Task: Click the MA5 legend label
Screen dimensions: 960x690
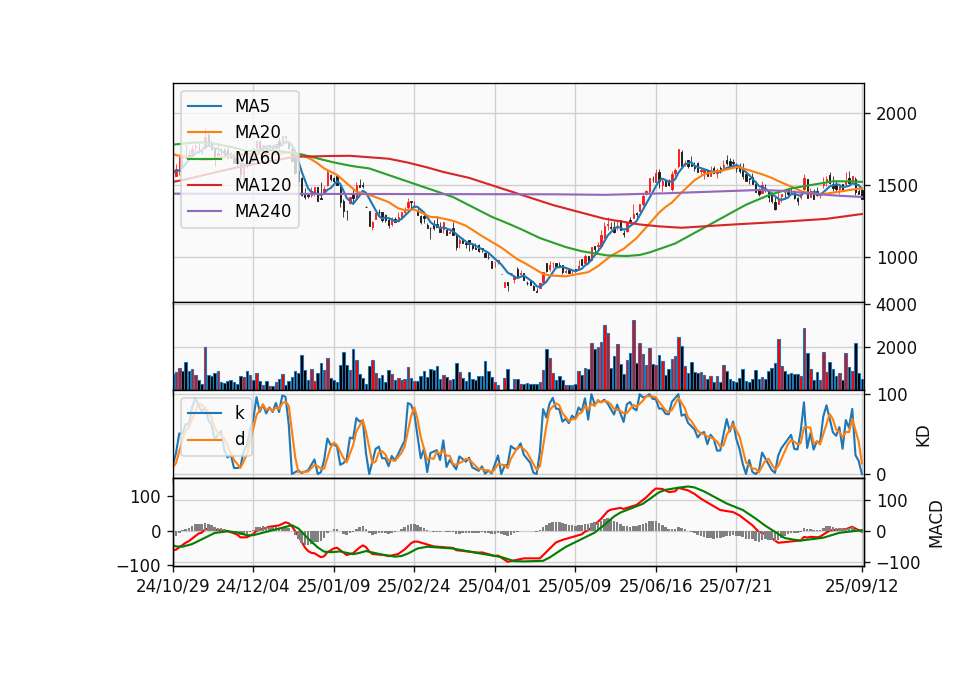Action: (x=252, y=106)
